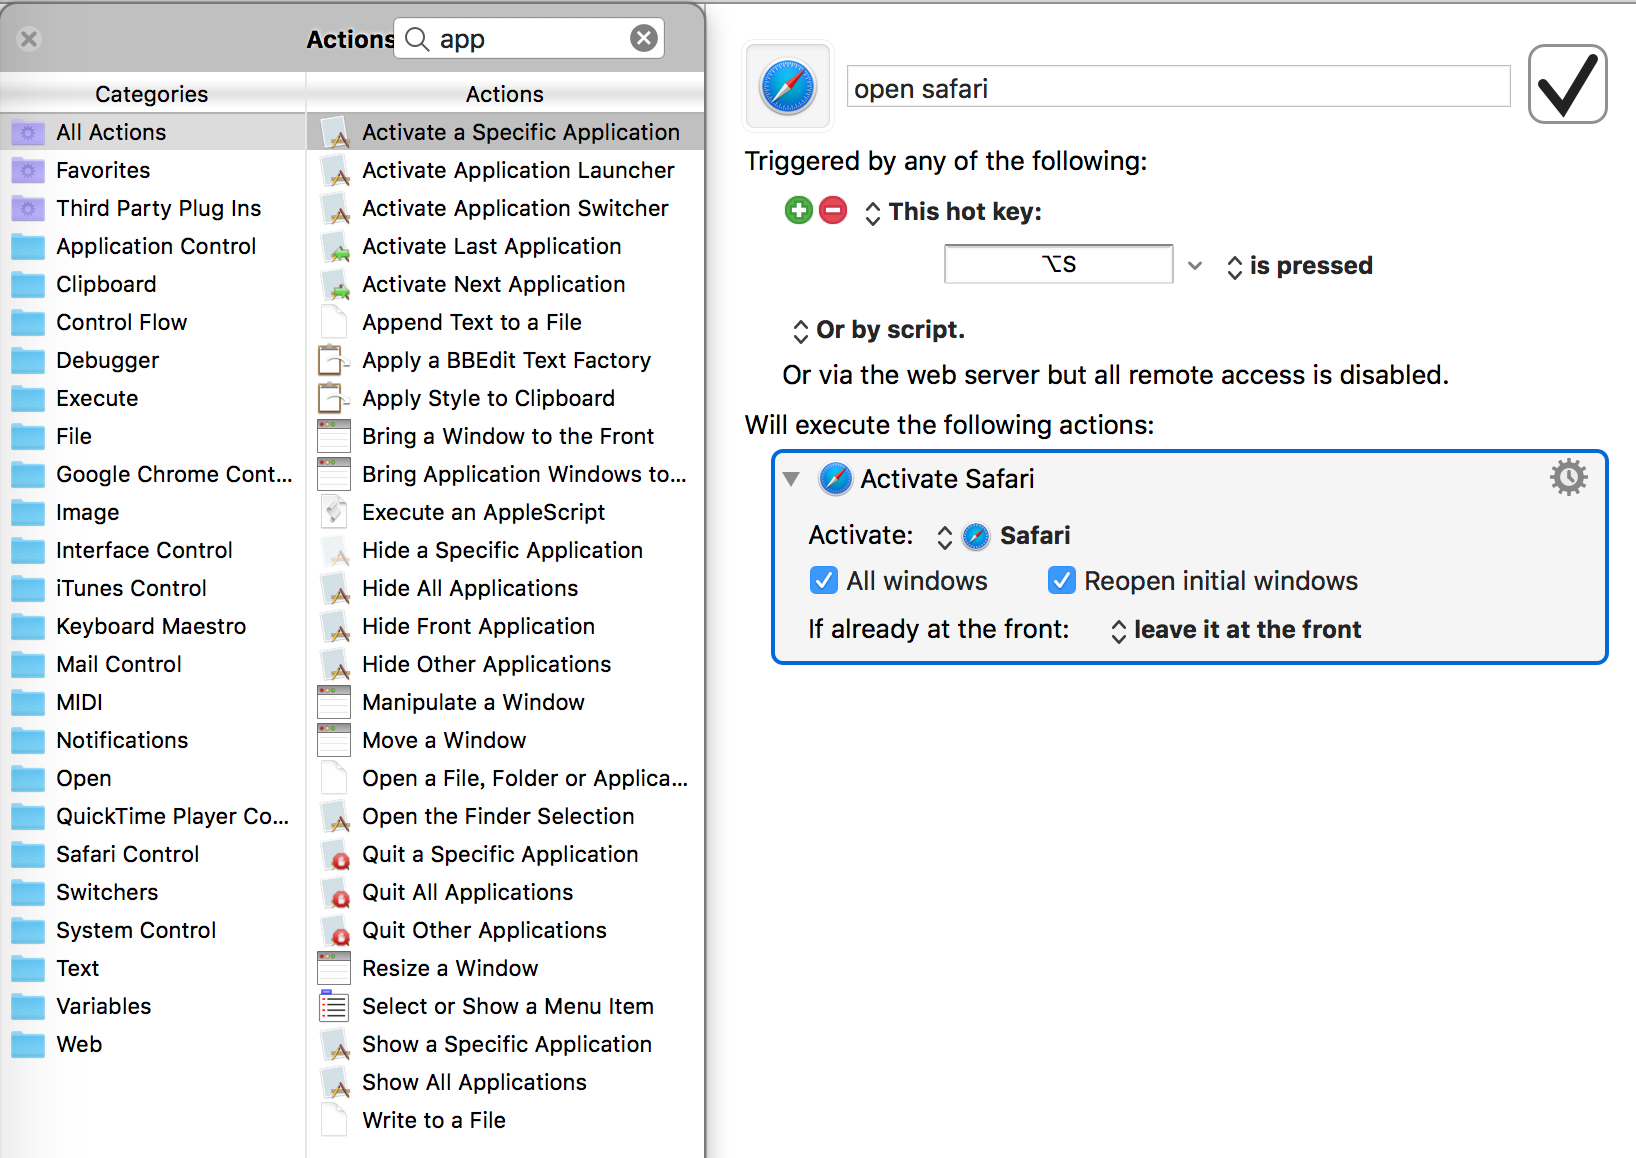Clear the Actions search field with the X icon
The width and height of the screenshot is (1636, 1158).
tap(644, 38)
